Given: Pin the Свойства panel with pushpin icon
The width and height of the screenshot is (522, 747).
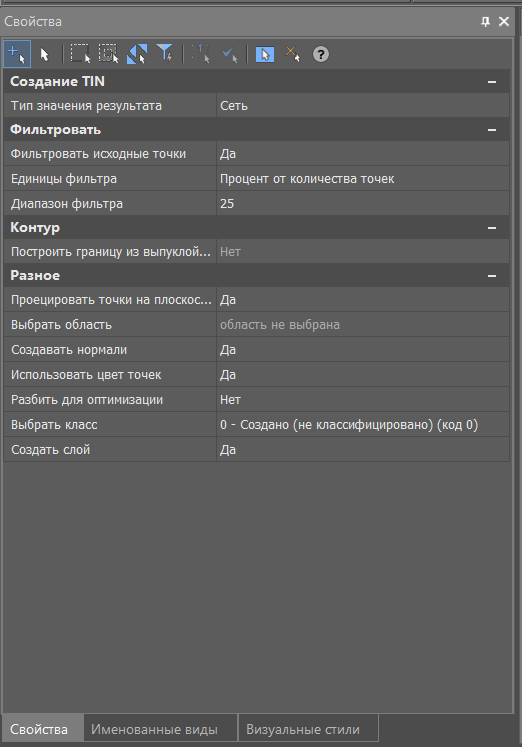Looking at the screenshot, I should pos(485,21).
